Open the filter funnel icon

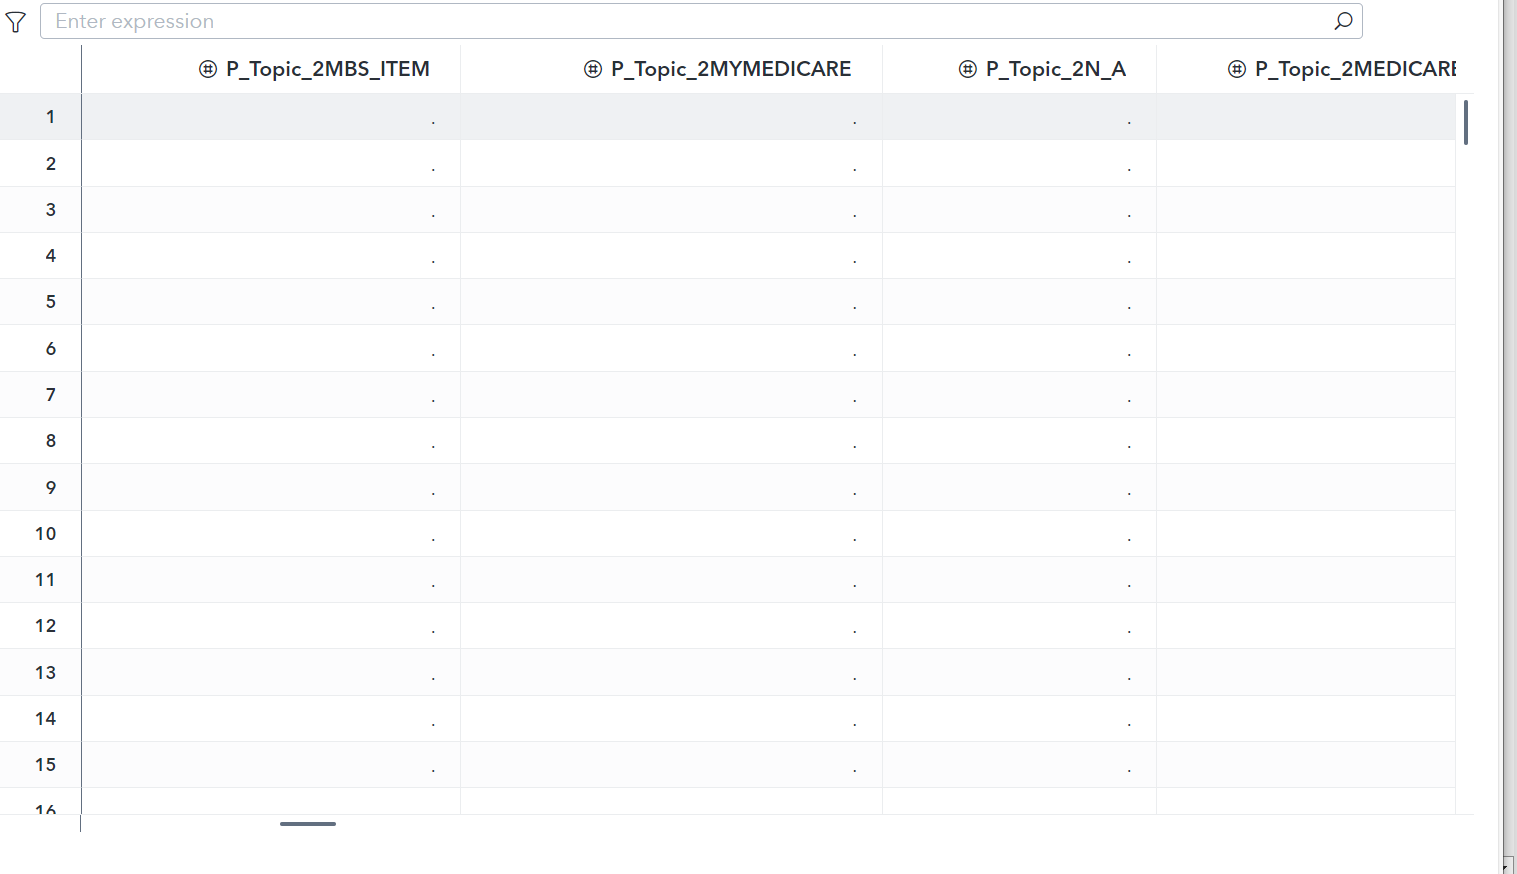15,21
